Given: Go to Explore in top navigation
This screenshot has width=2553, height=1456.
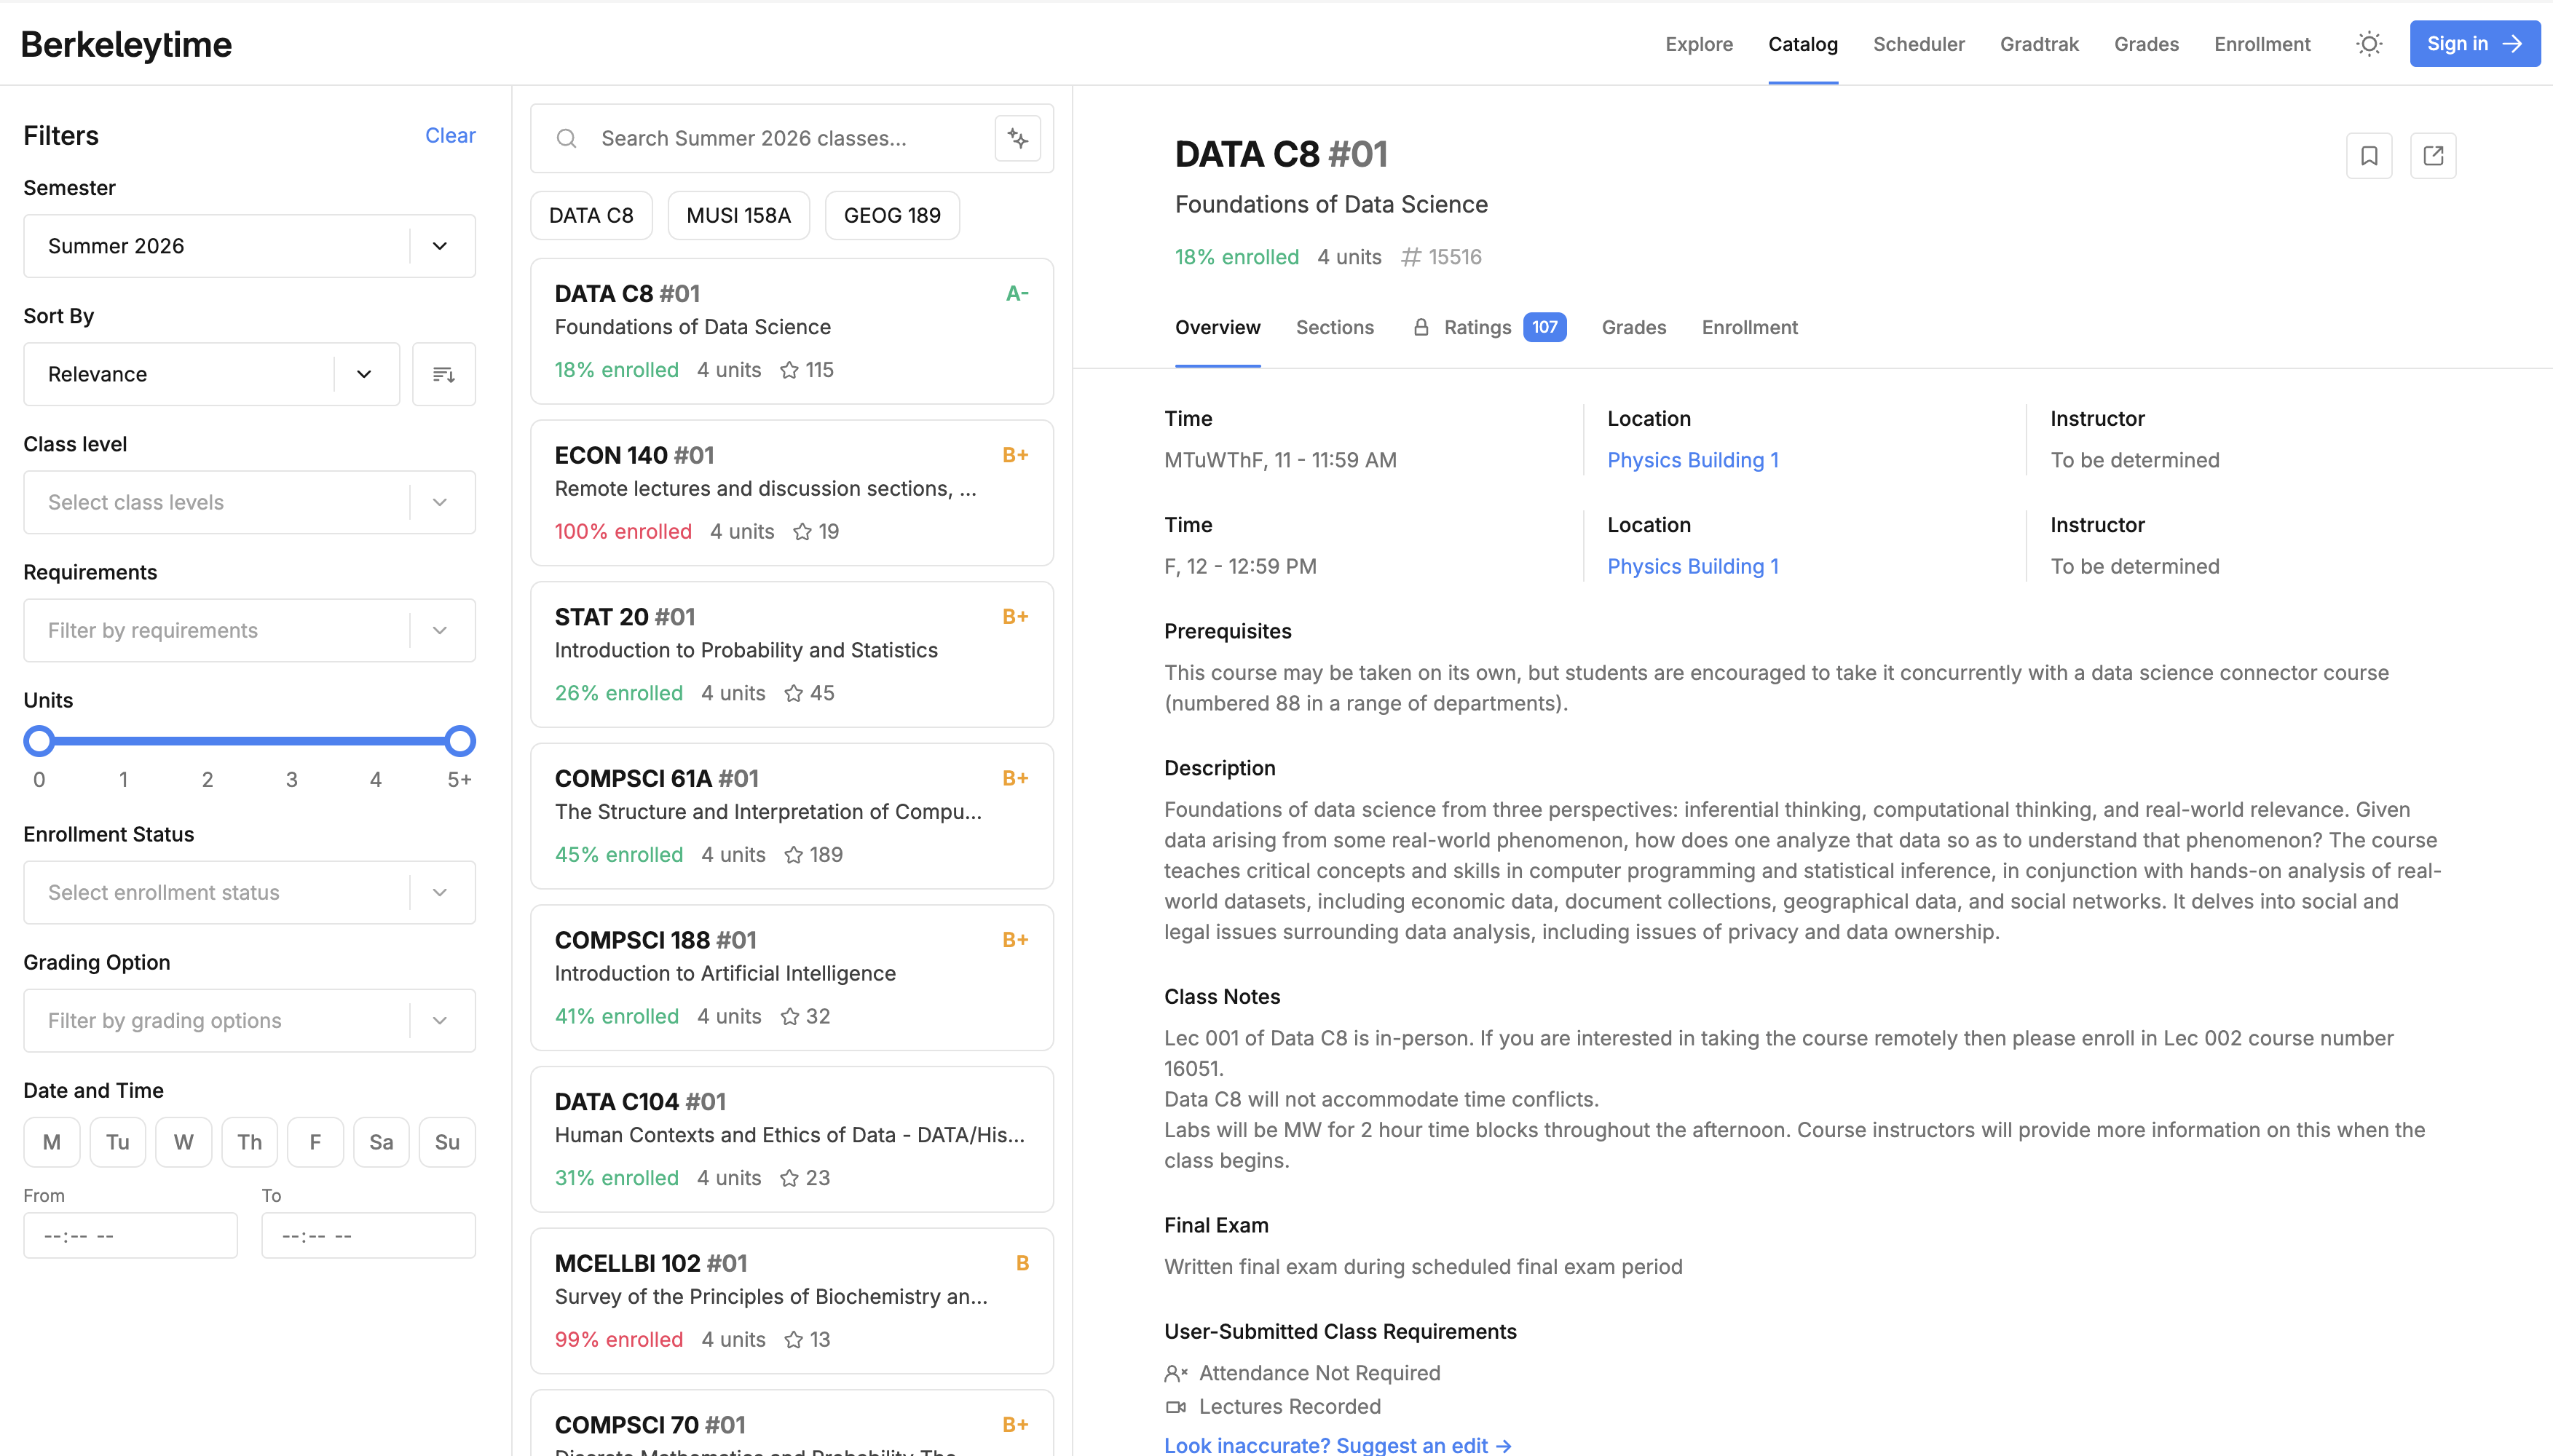Looking at the screenshot, I should click(x=1699, y=44).
